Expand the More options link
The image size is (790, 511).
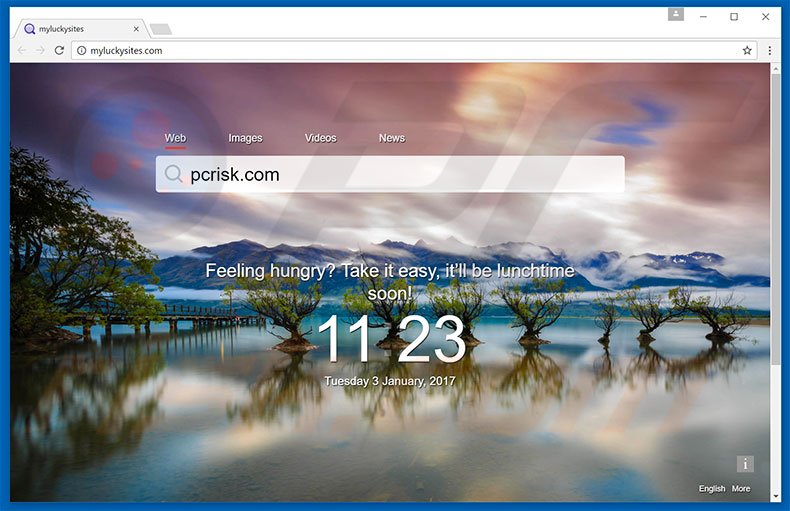pos(741,489)
